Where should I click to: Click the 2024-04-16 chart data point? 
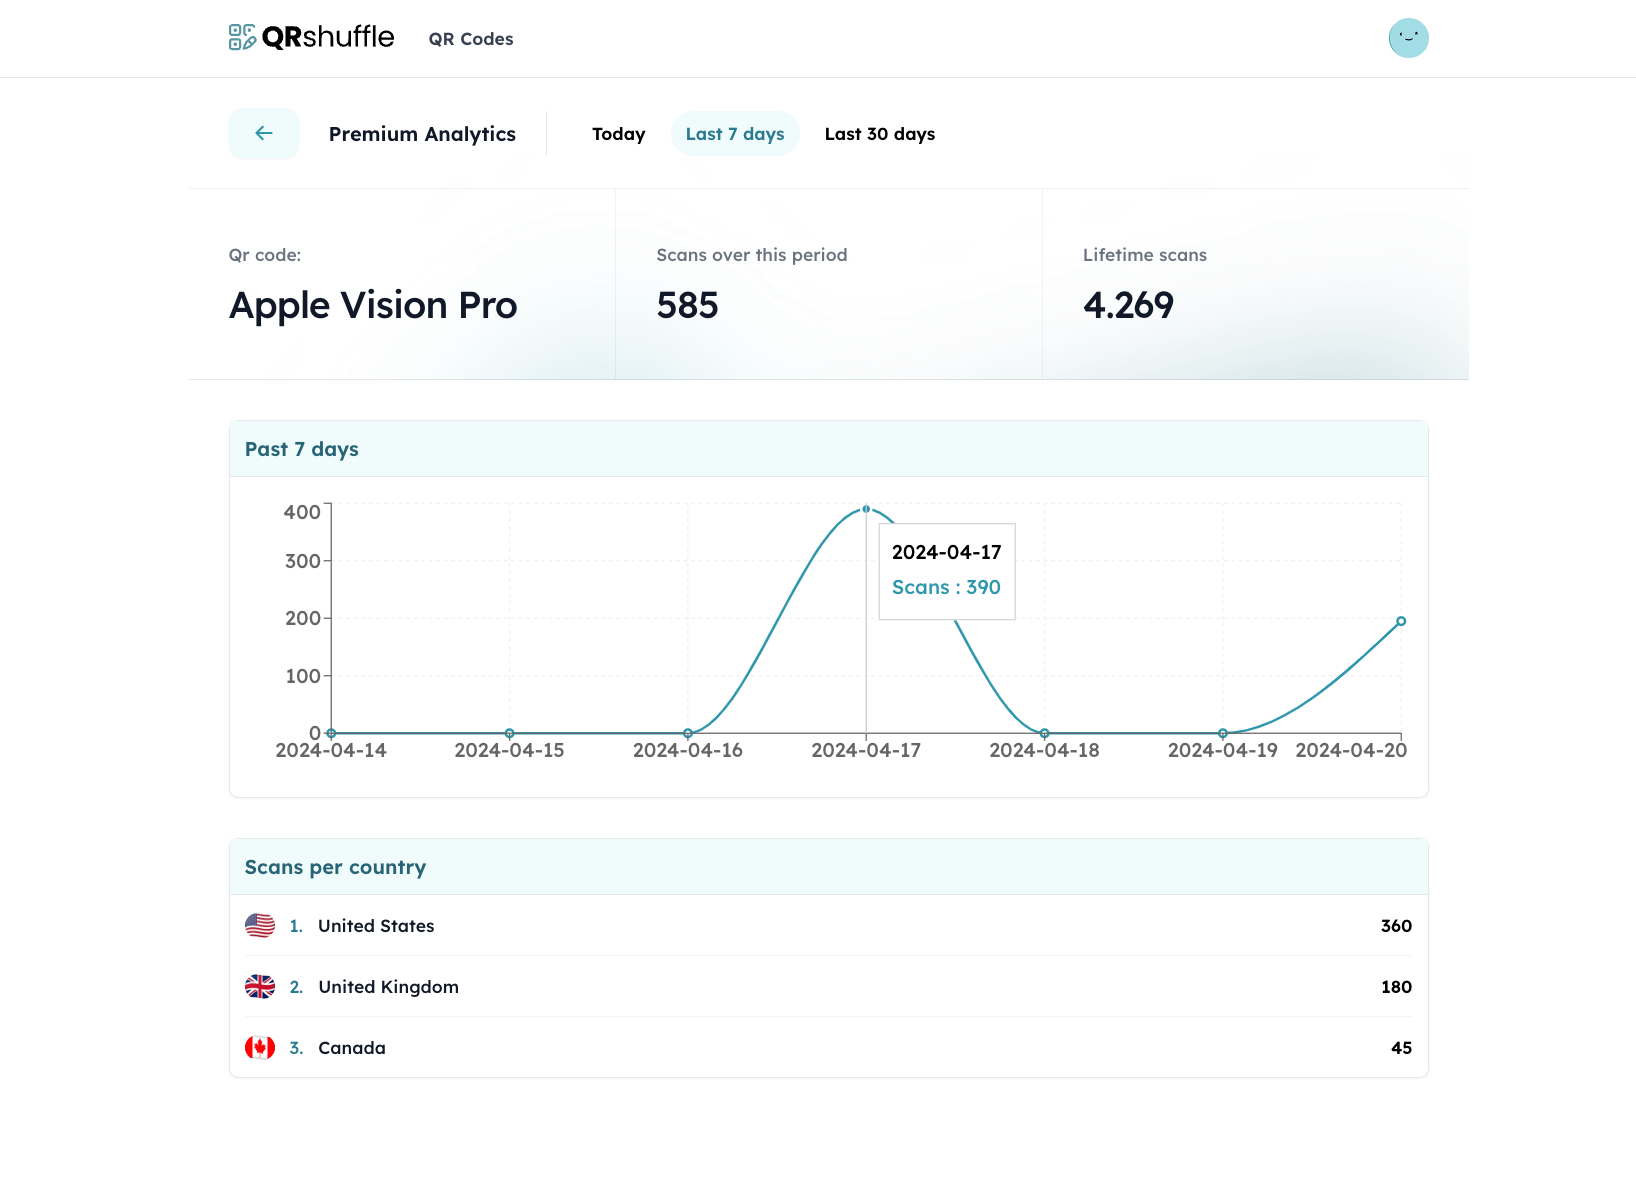click(688, 733)
